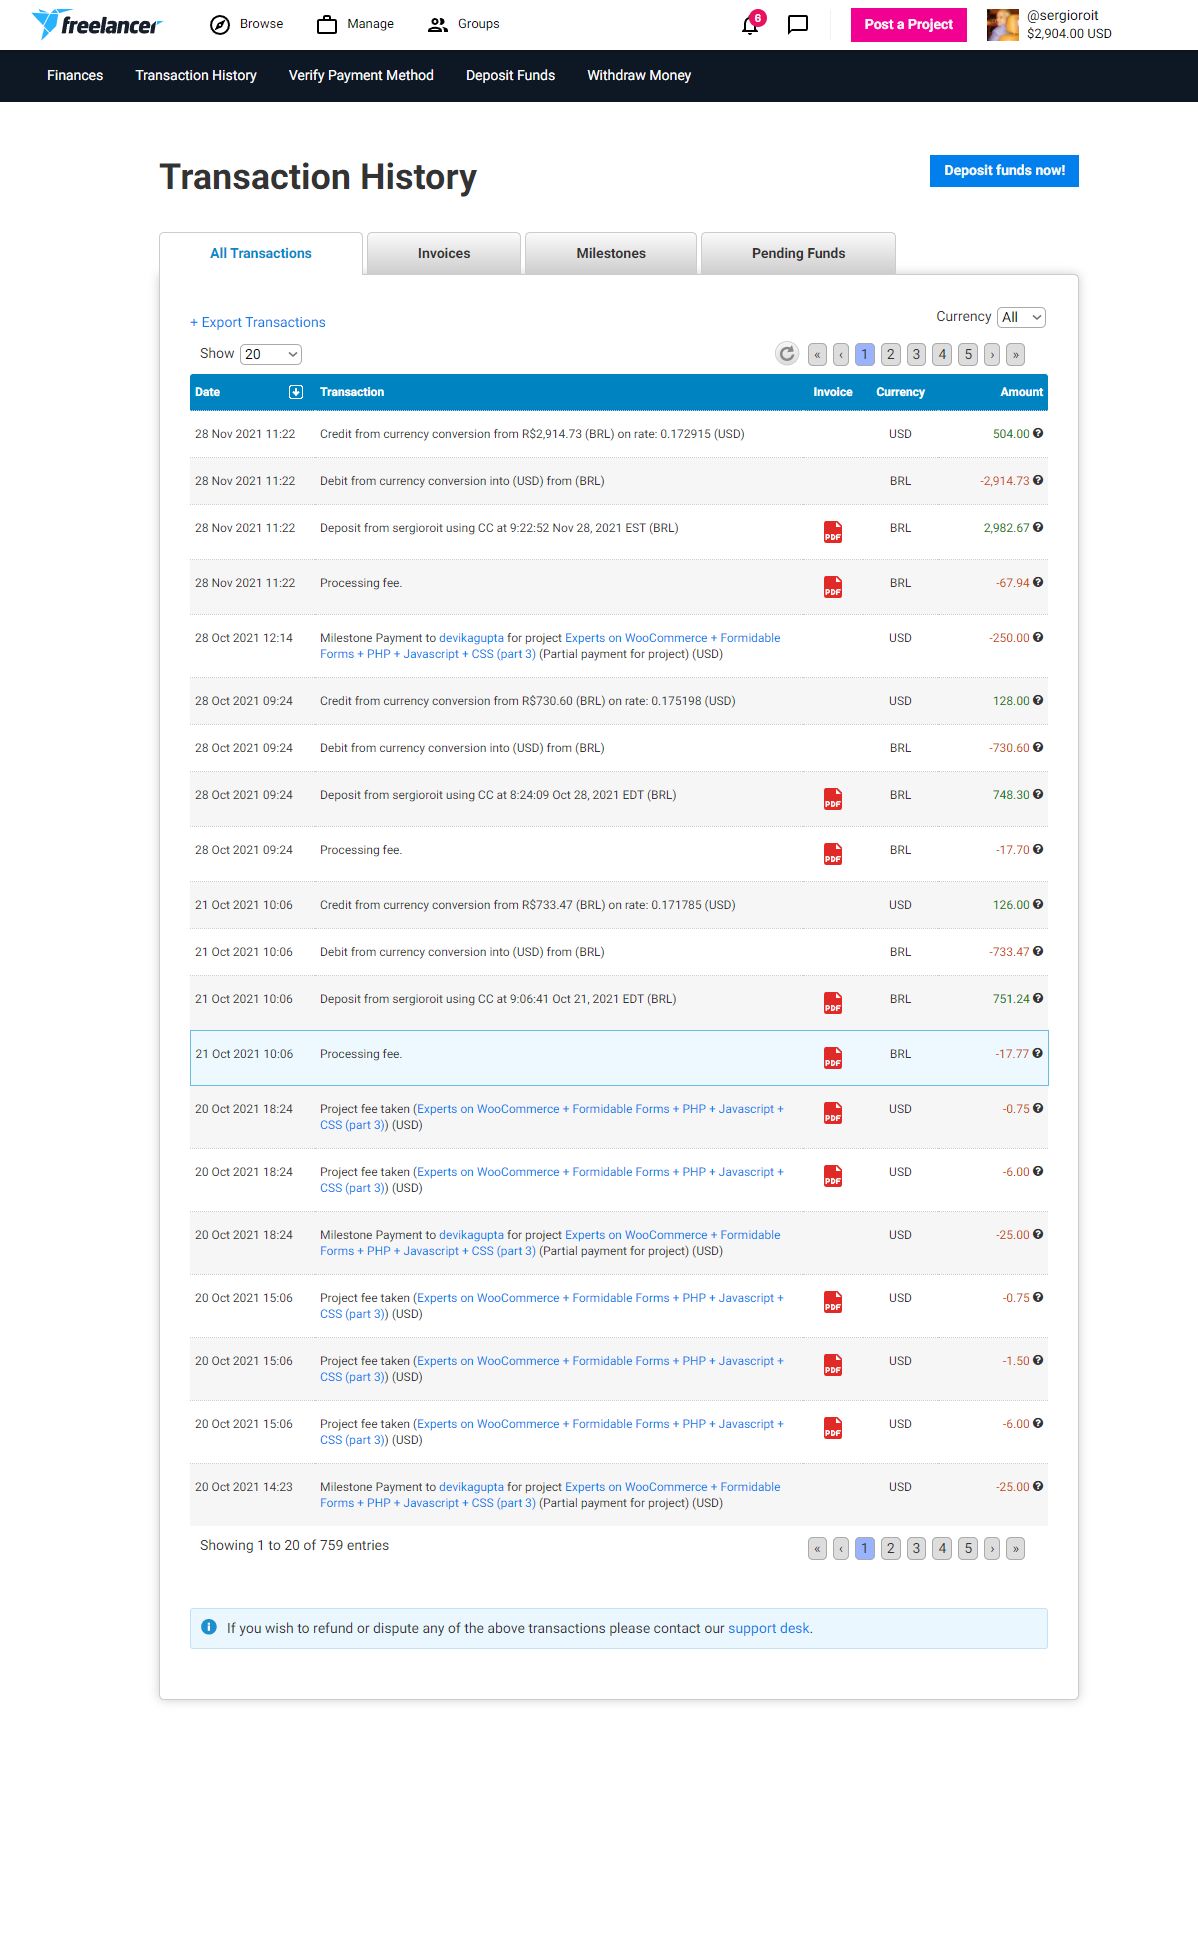Viewport: 1198px width, 1960px height.
Task: Open the Groups menu
Action: (464, 24)
